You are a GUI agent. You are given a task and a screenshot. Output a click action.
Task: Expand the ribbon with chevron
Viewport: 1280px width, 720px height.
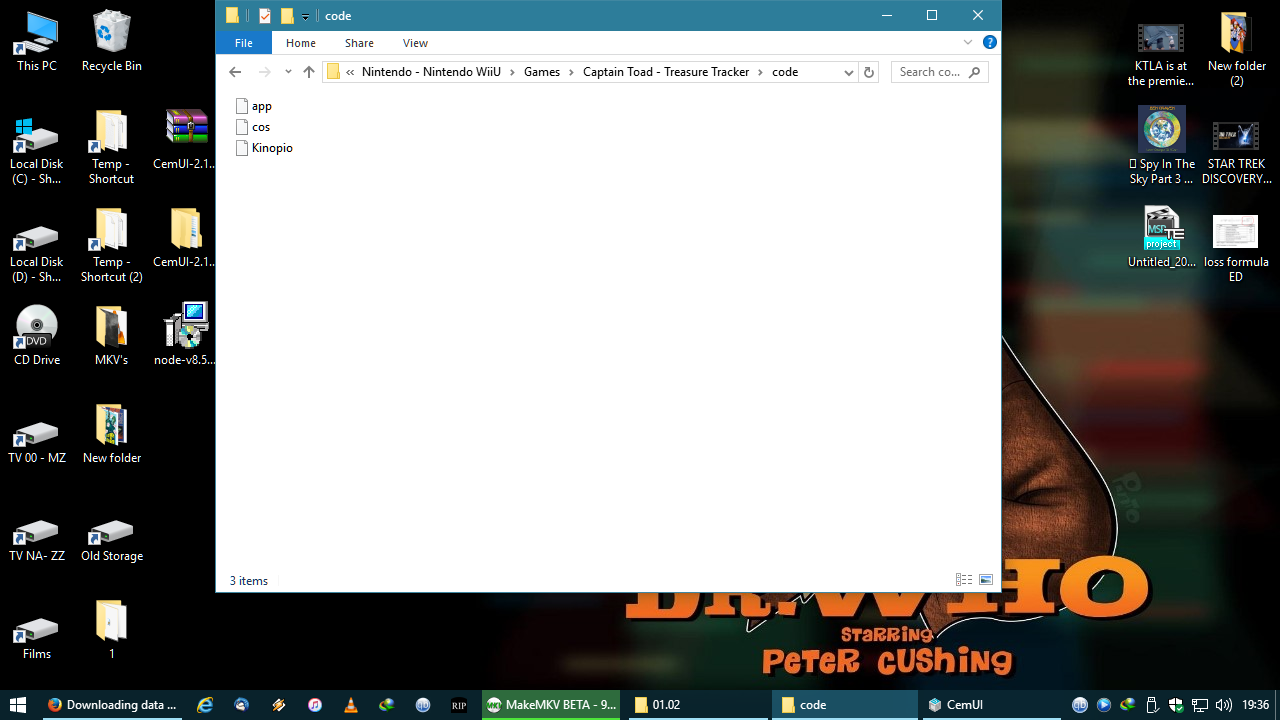968,42
